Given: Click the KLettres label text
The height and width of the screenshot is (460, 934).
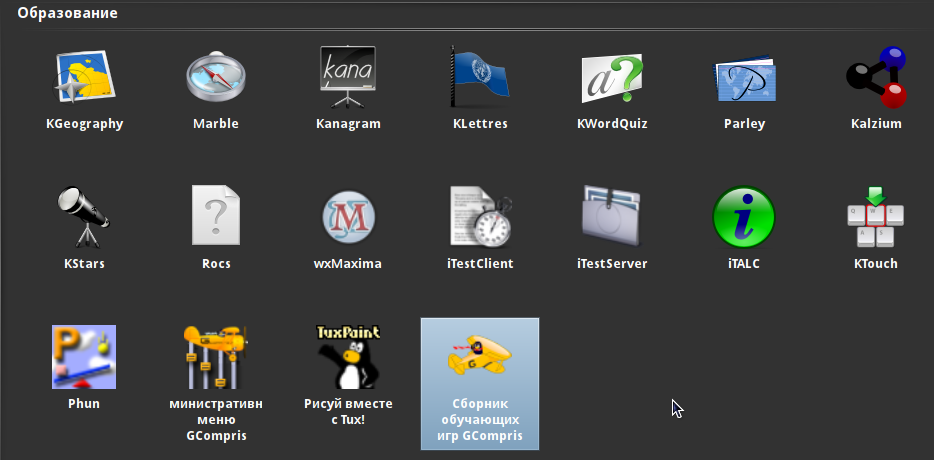Looking at the screenshot, I should click(480, 124).
